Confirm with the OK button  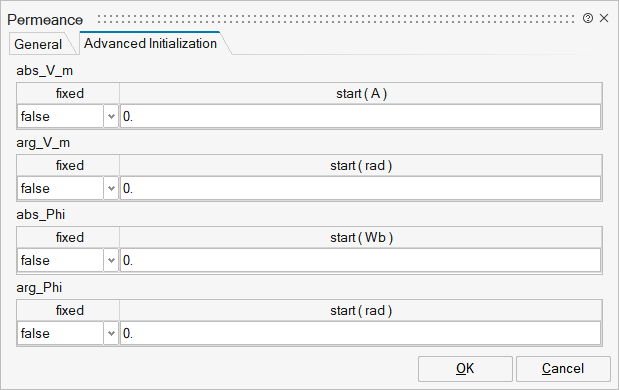(x=465, y=369)
